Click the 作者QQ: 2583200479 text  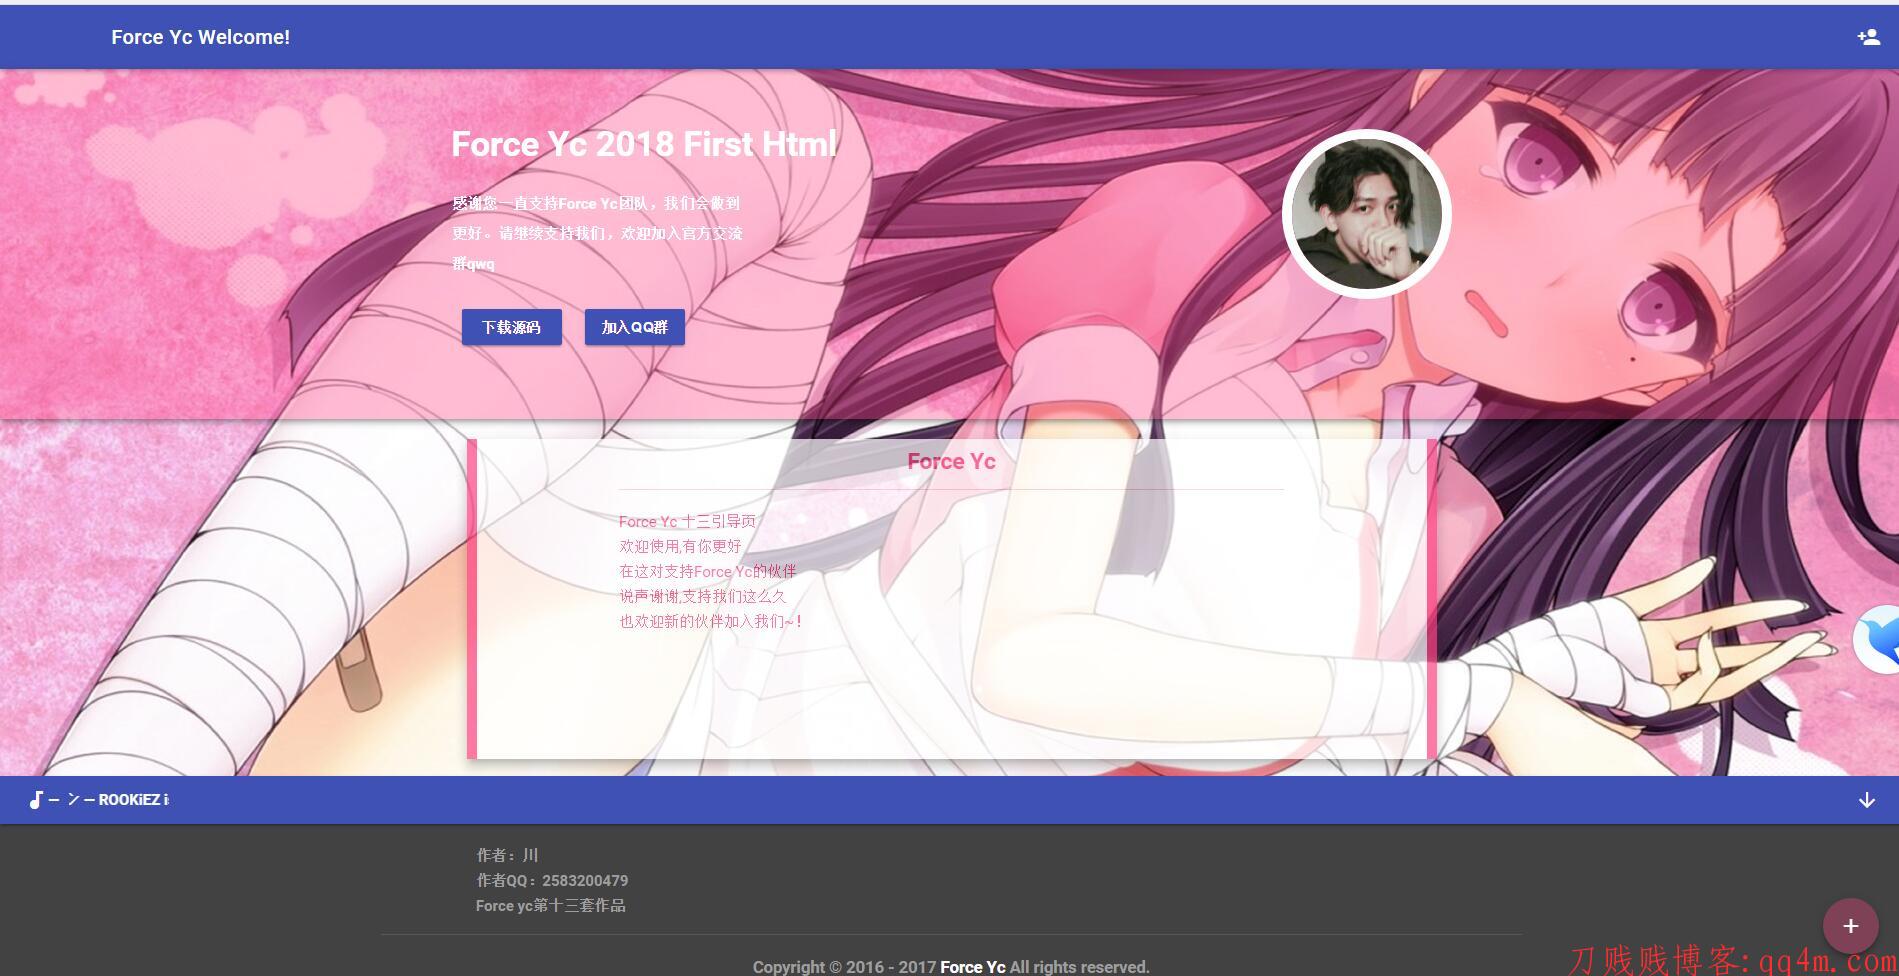pos(552,880)
